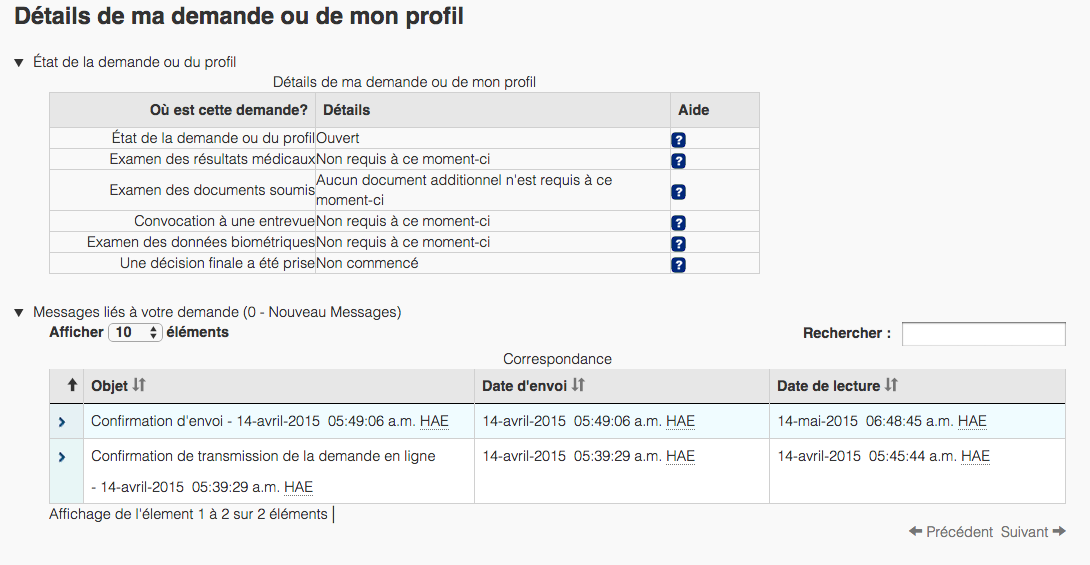Screen dimensions: 1090x565
Task: Click HAE abbreviation in first Date d'envoi
Action: [x=680, y=422]
